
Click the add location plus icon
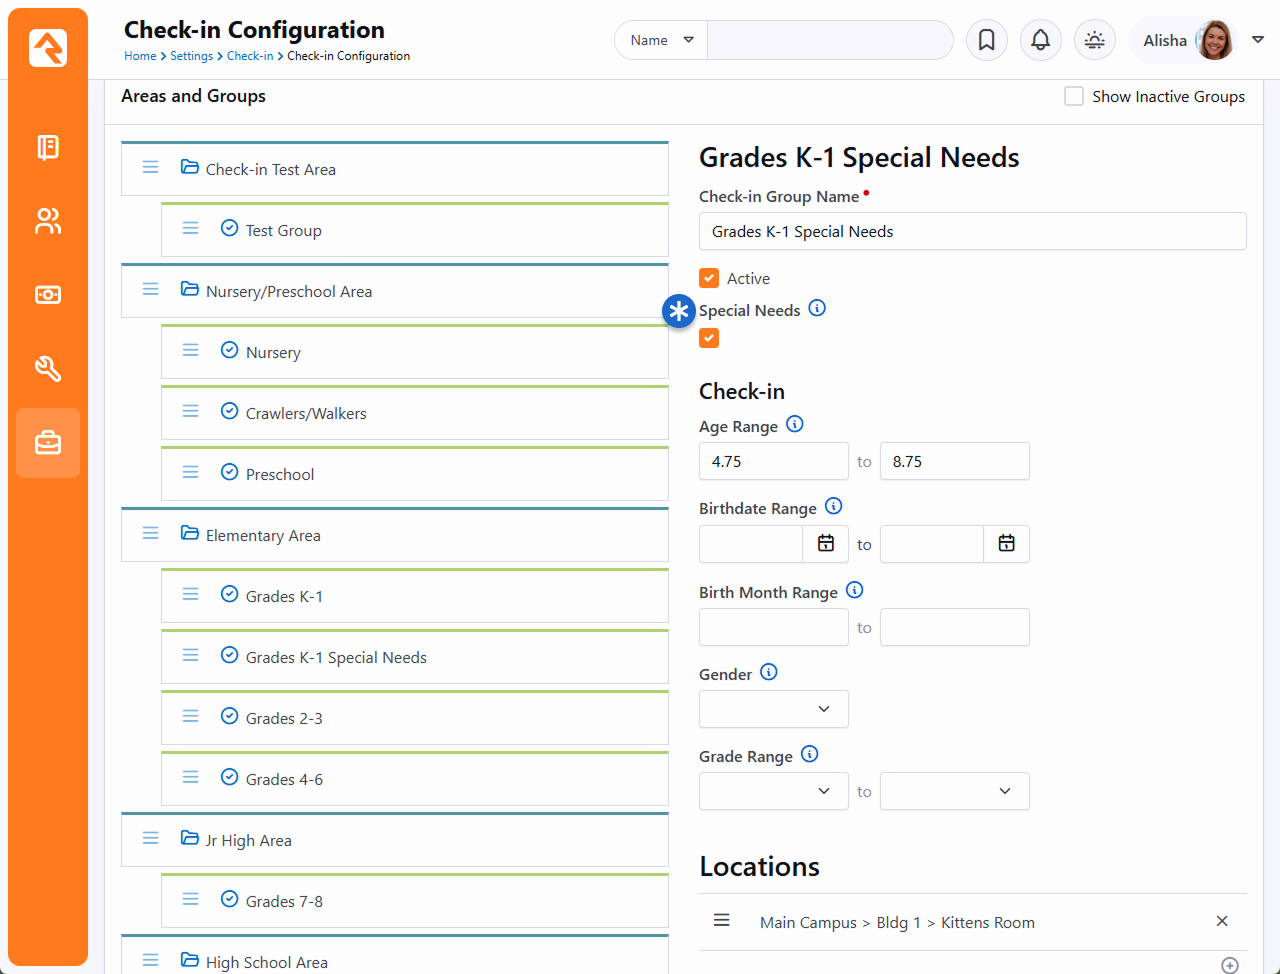(1229, 965)
